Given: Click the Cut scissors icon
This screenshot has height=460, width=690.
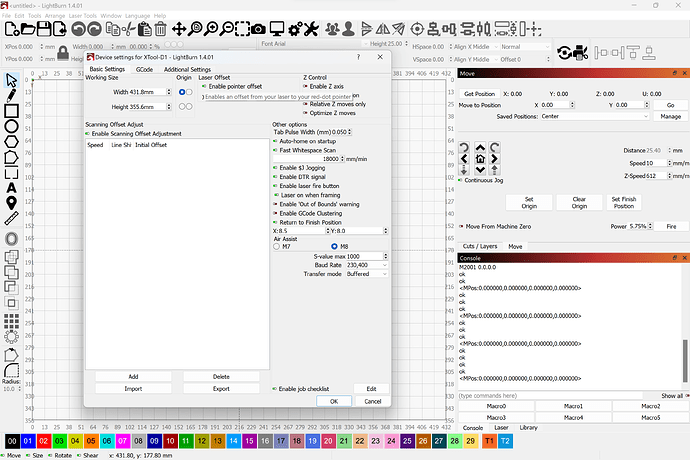Looking at the screenshot, I should [128, 29].
